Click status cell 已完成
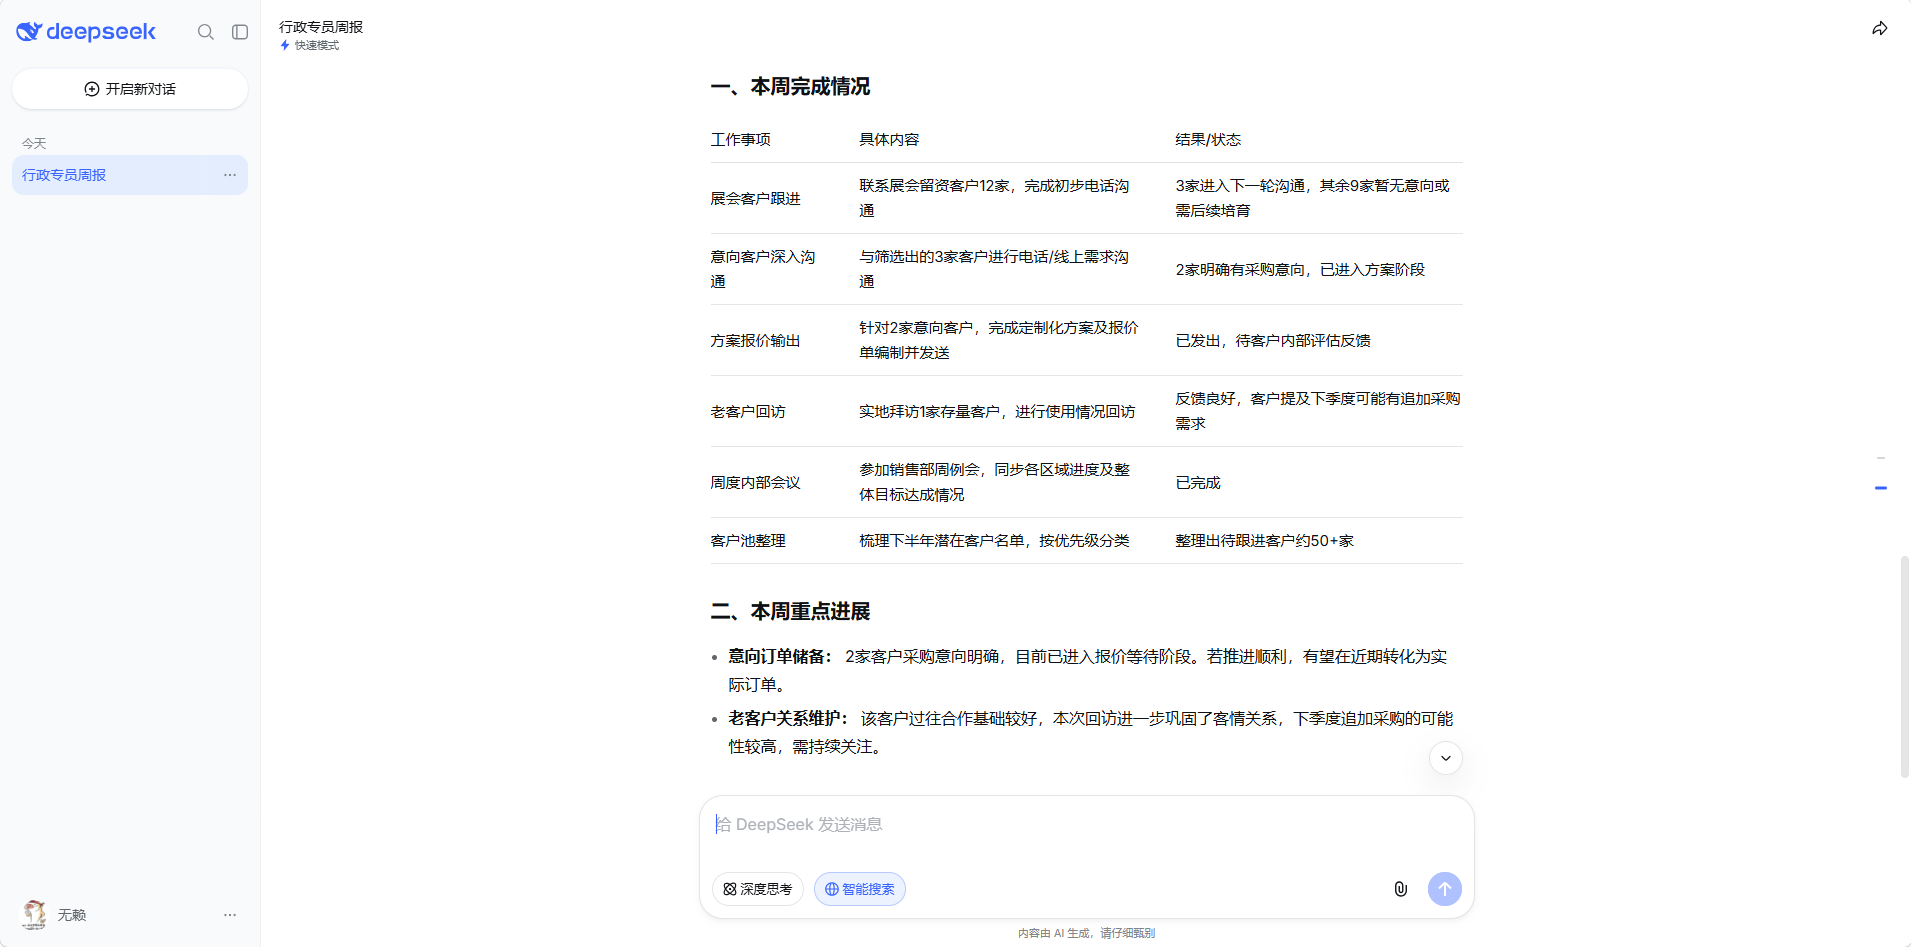This screenshot has width=1911, height=947. [x=1198, y=483]
